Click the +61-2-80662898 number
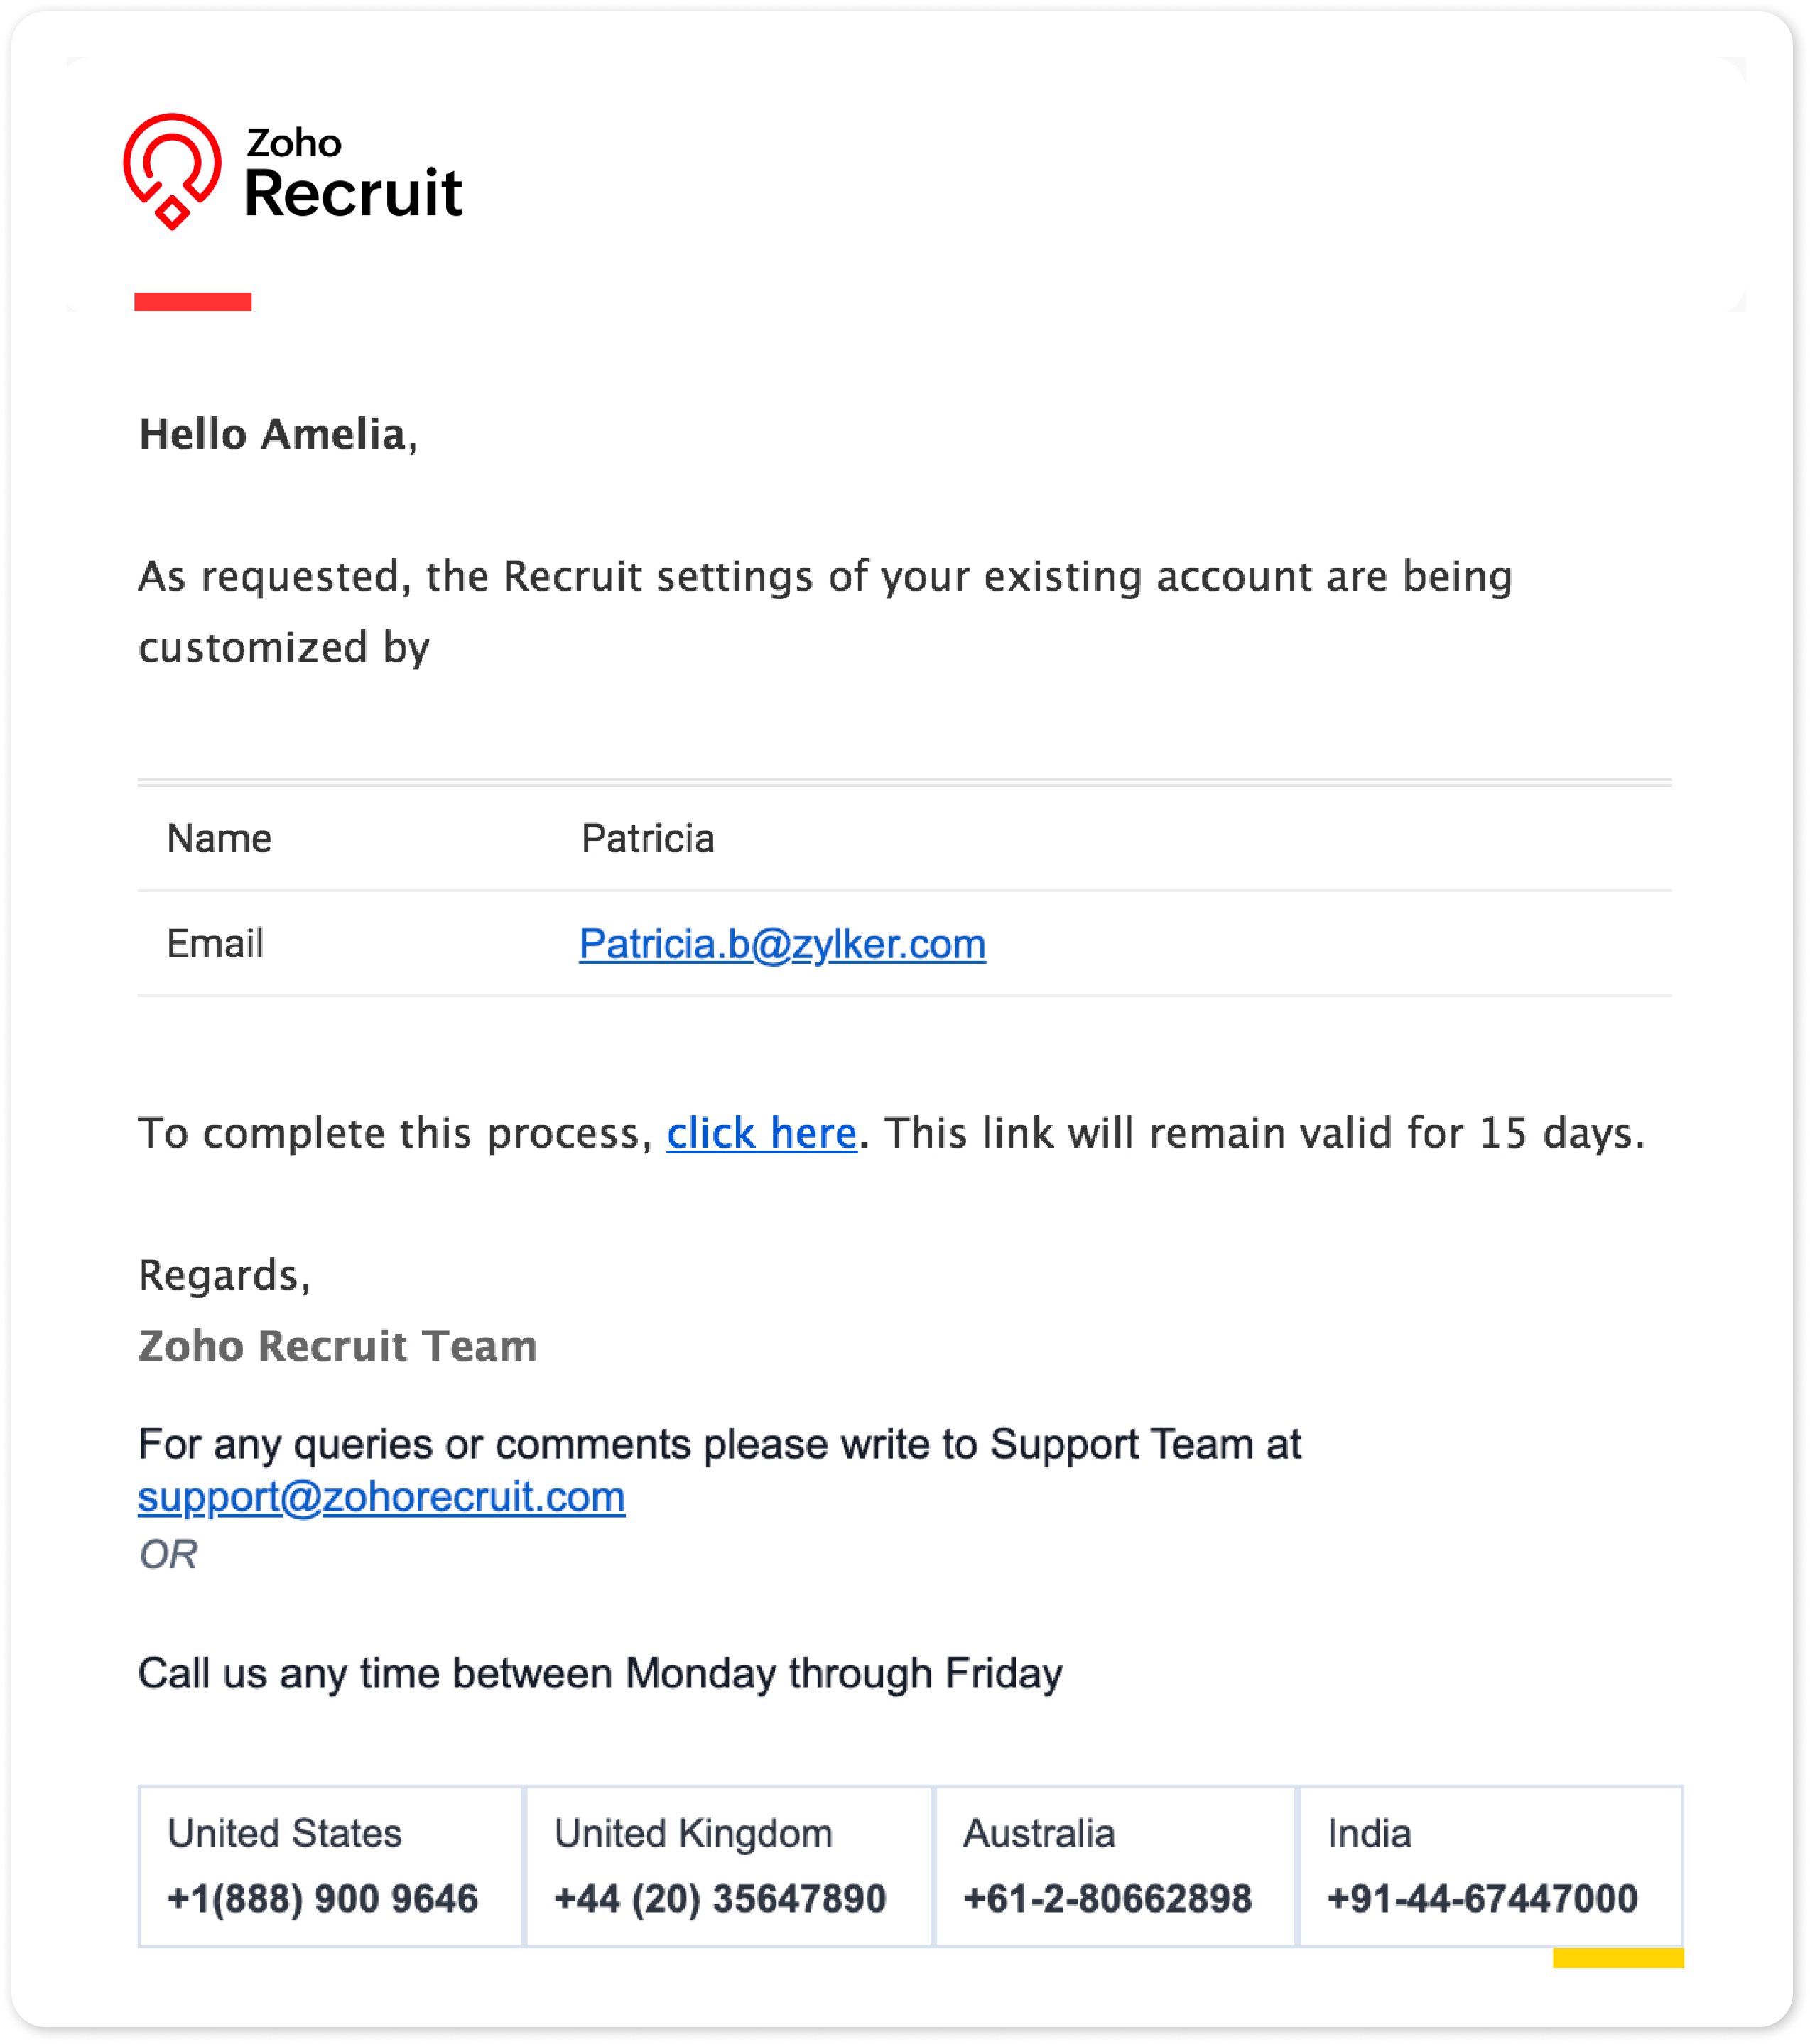1810x2044 pixels. (x=1107, y=1898)
